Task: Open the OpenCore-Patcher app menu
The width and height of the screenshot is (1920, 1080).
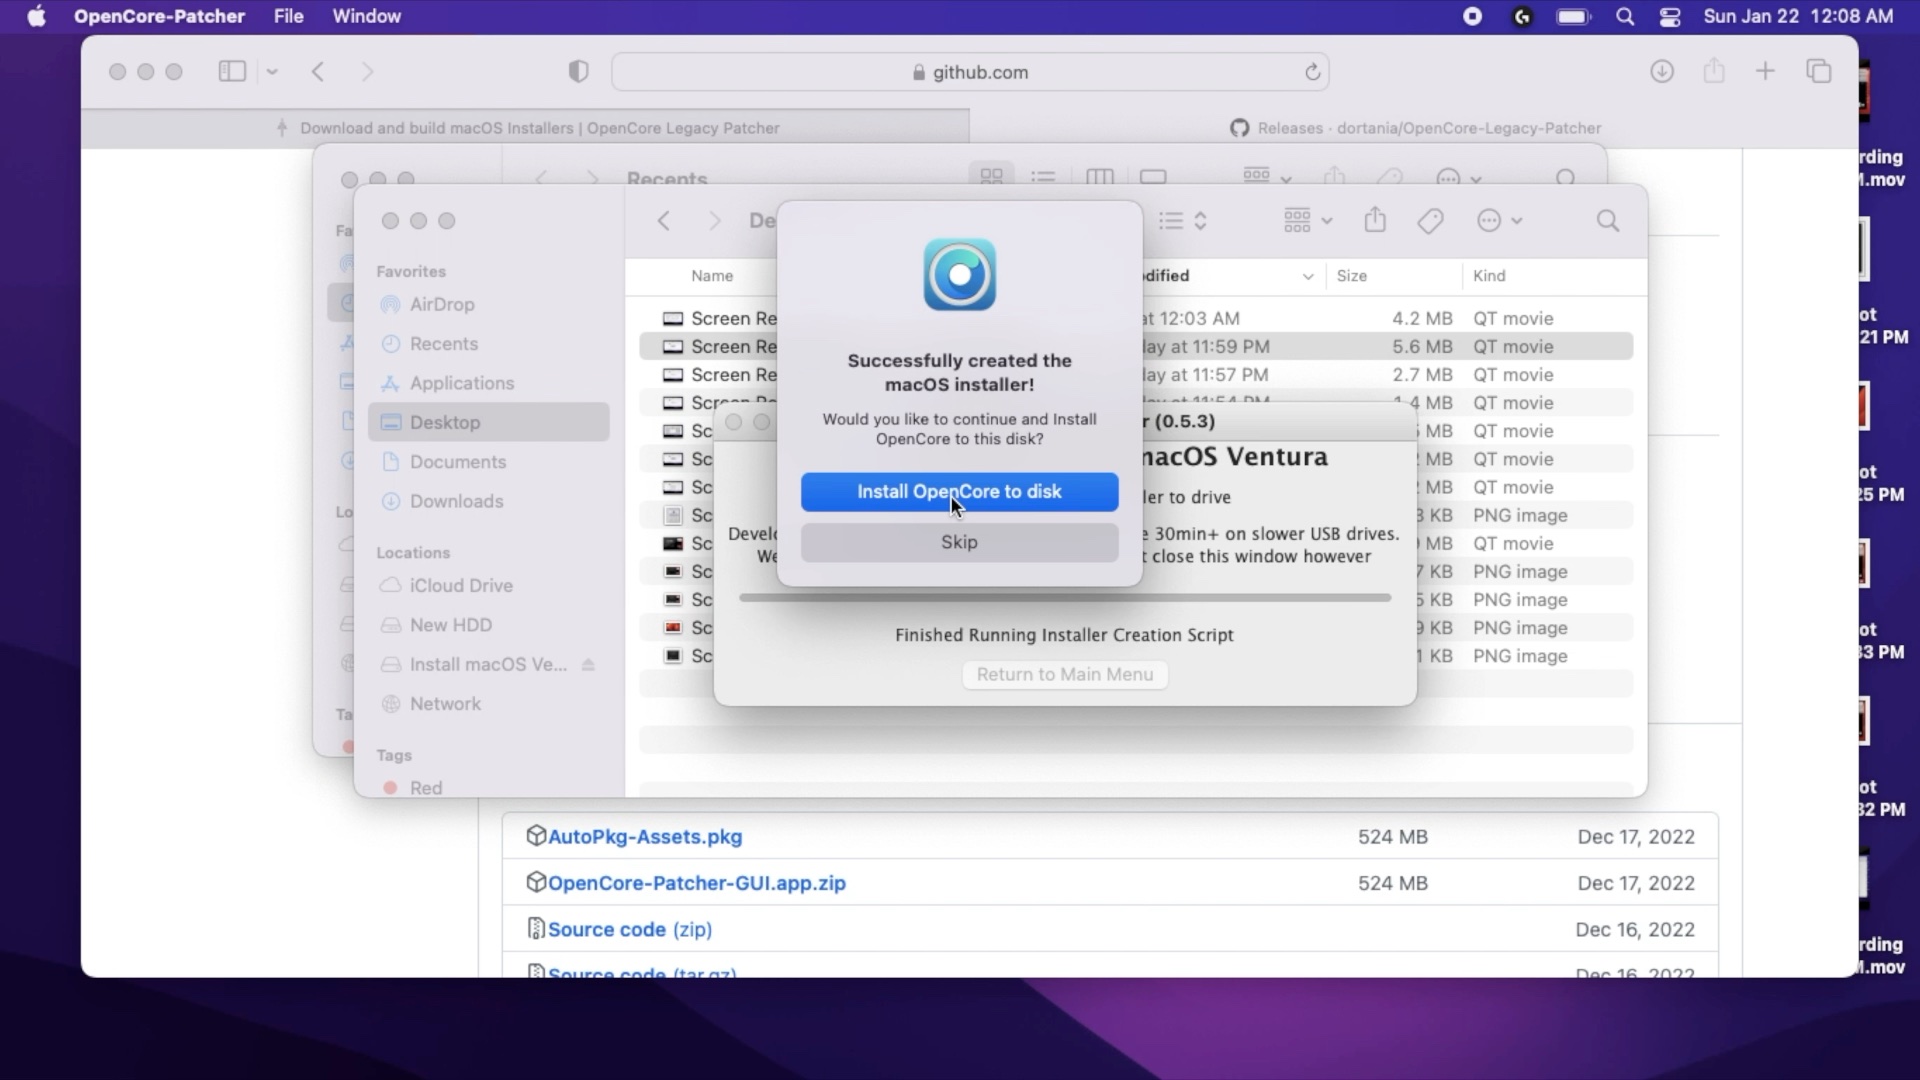Action: click(x=159, y=16)
